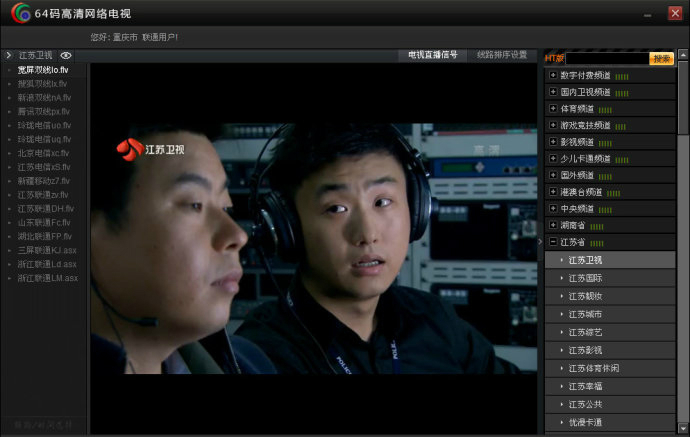The image size is (690, 437).
Task: Click the 64码高清网络电视 app logo
Action: pos(20,13)
